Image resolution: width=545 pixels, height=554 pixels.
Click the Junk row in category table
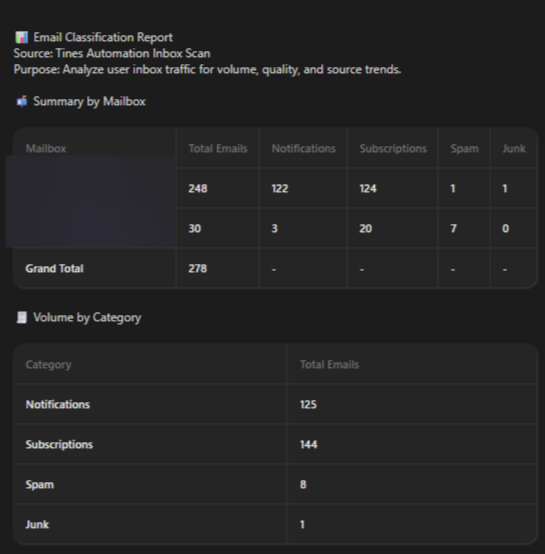pos(275,524)
